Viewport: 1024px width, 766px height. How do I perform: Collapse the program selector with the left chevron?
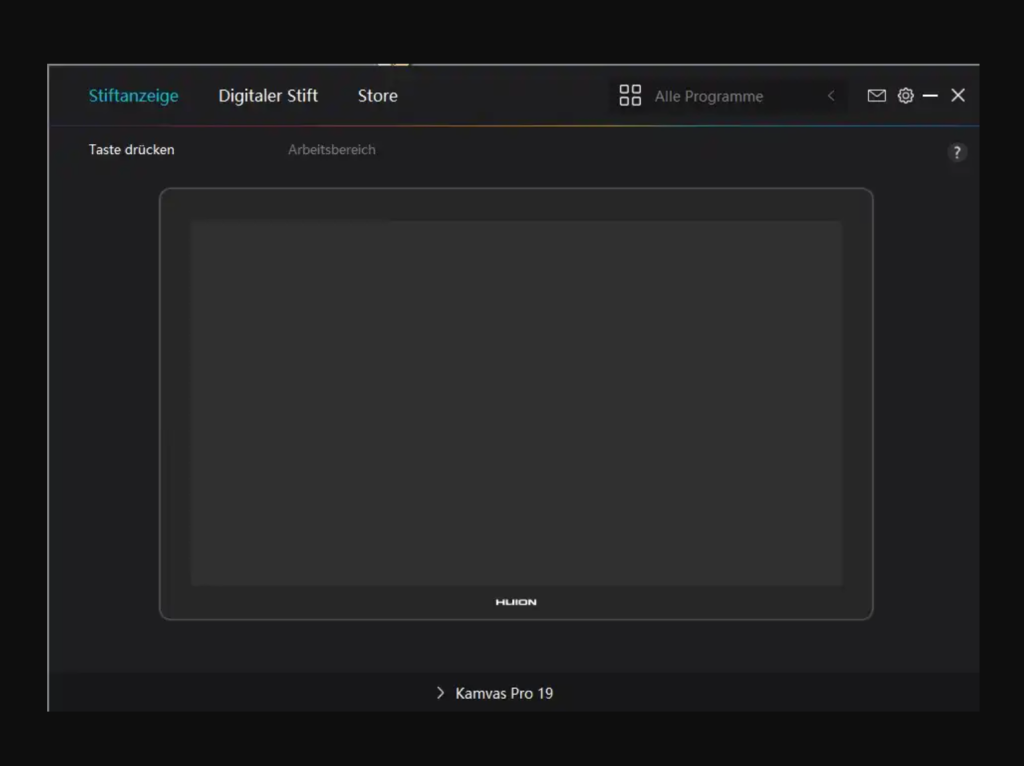click(x=830, y=95)
